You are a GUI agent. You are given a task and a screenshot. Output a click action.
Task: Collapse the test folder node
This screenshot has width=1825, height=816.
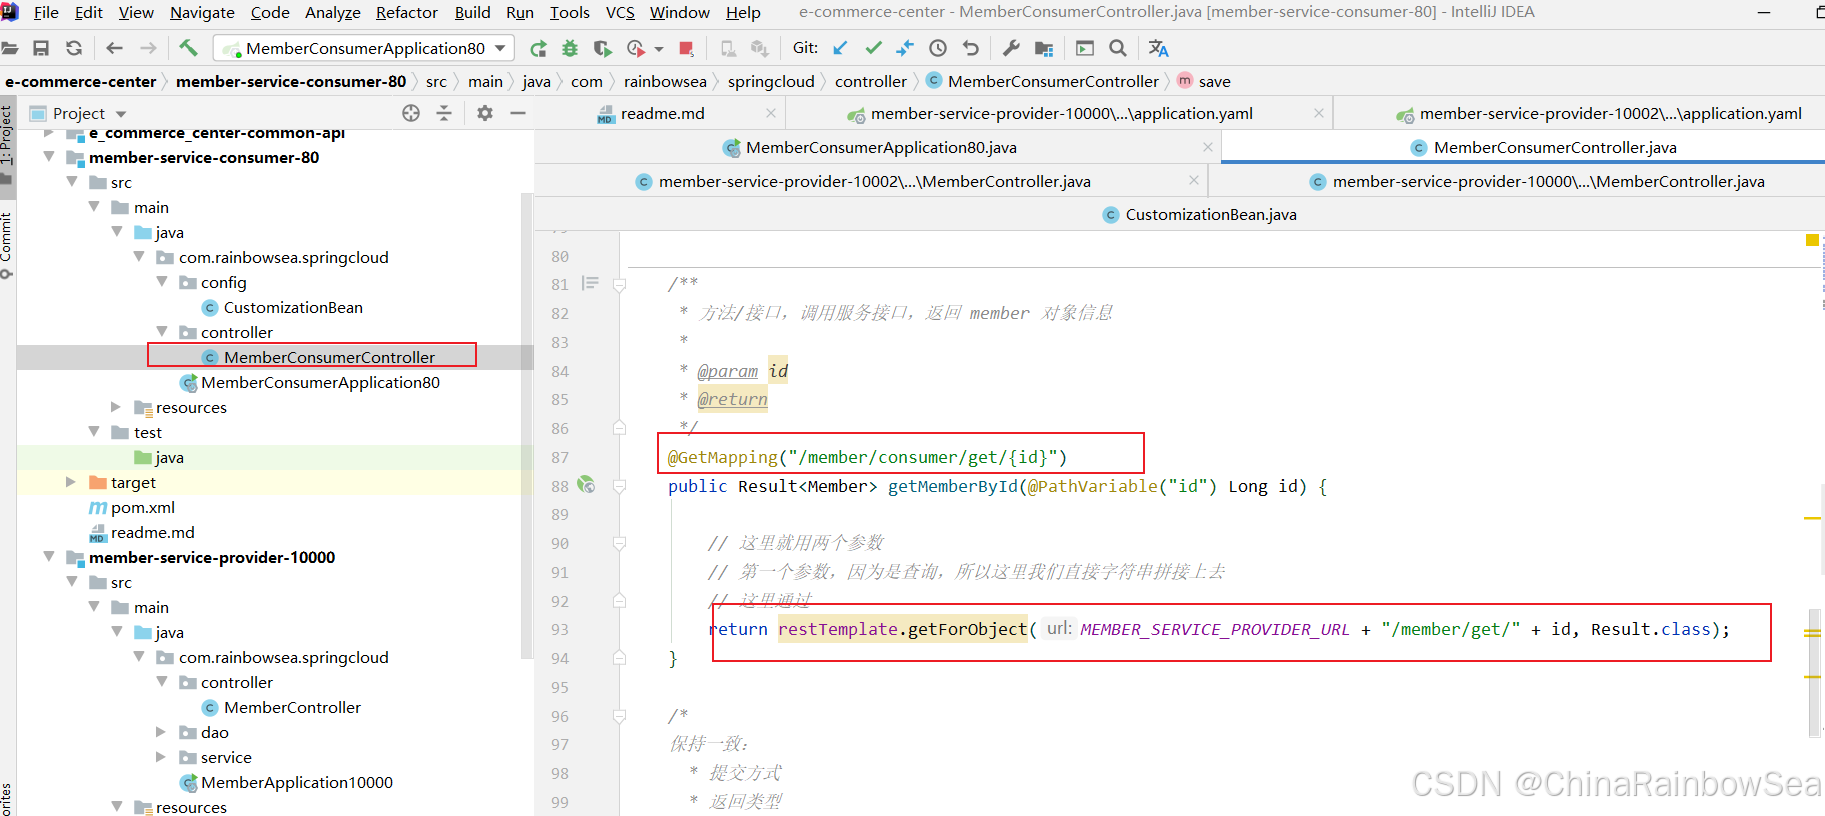point(94,432)
